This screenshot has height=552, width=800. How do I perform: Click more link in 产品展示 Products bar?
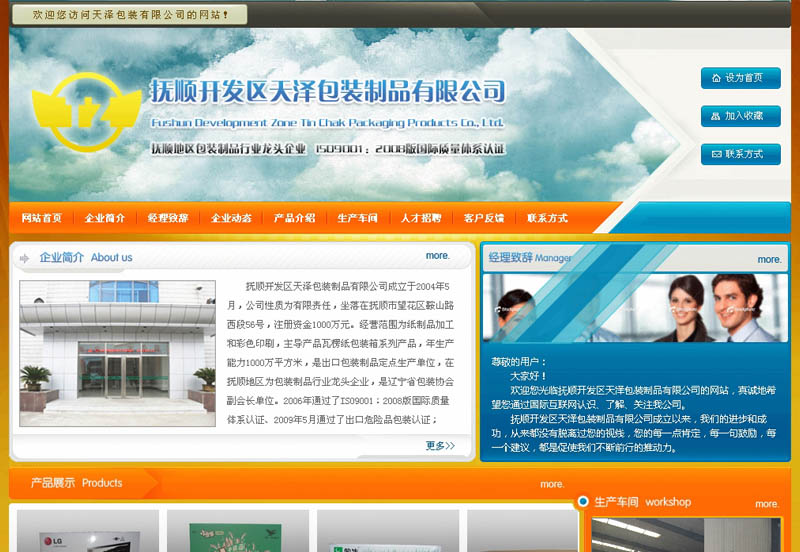pos(552,484)
